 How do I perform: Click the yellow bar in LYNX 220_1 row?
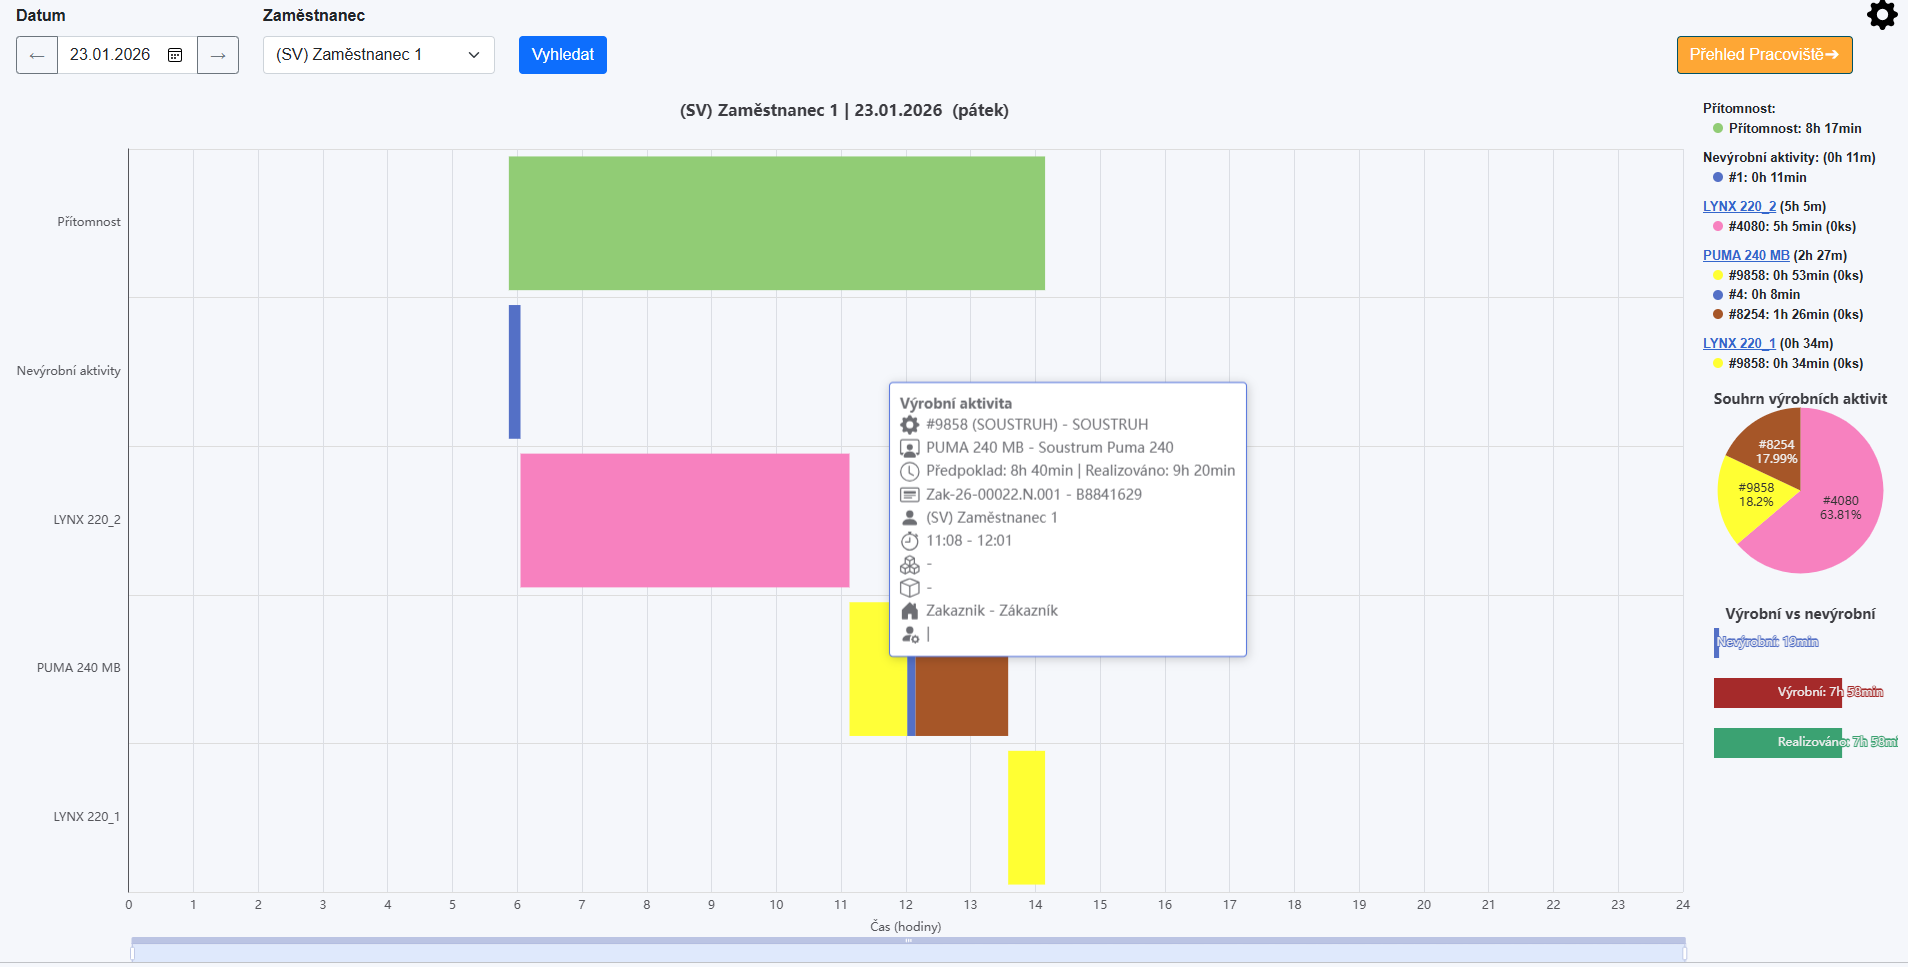(1026, 817)
